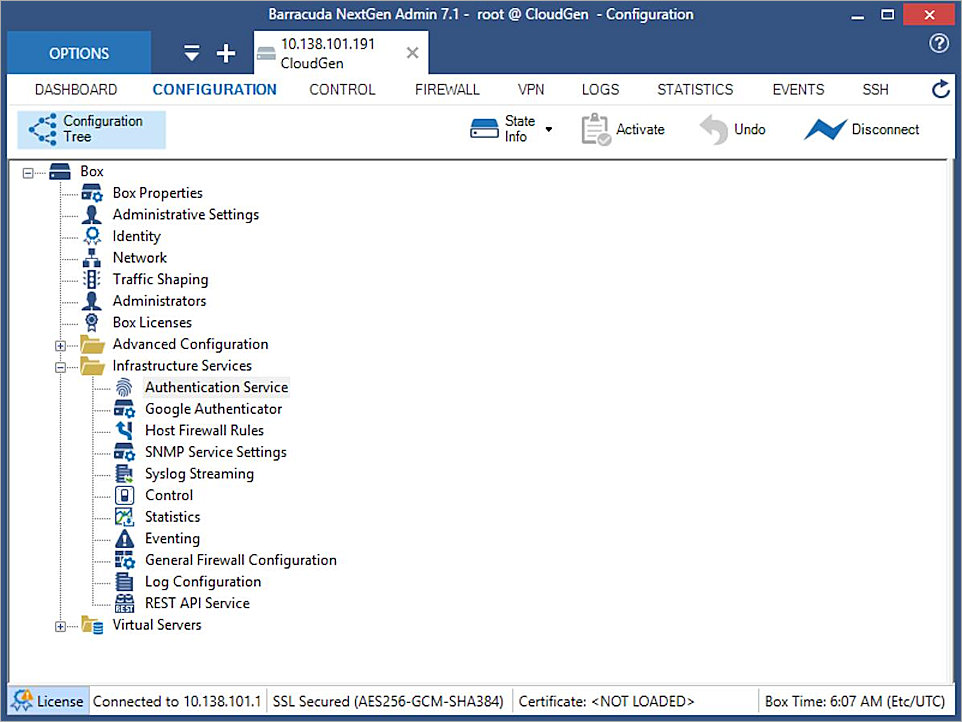Click the refresh icon beside SSH
Screen dimensions: 962x722
click(x=940, y=89)
